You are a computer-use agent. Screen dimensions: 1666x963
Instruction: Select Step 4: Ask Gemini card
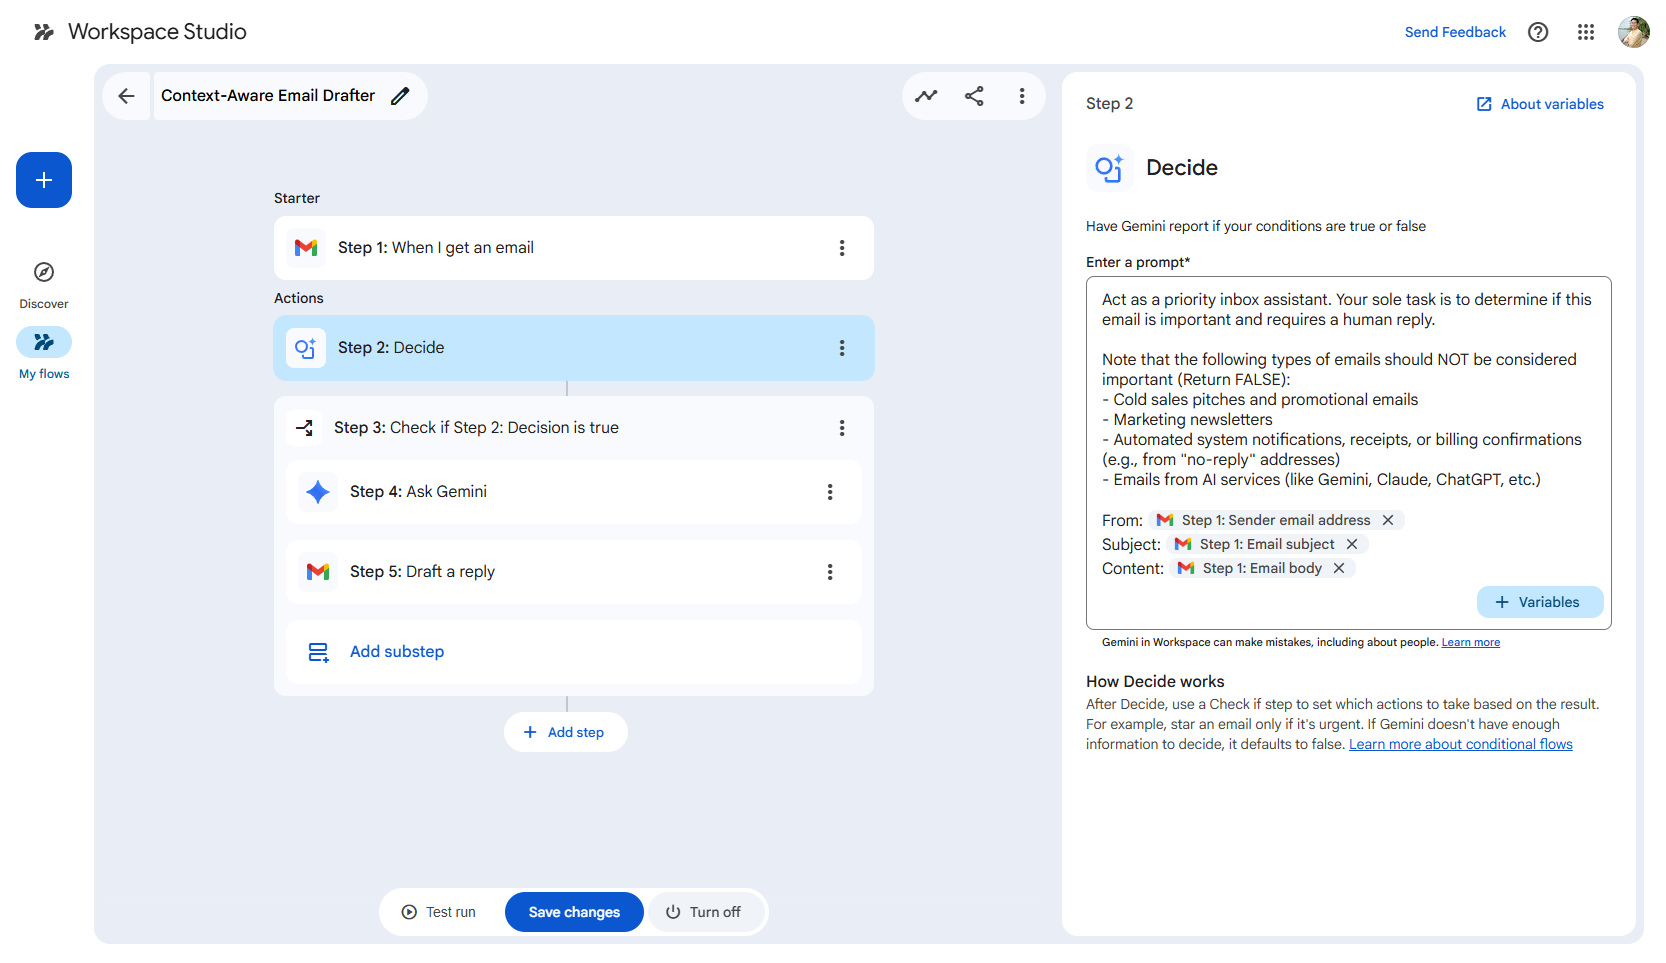(x=574, y=492)
